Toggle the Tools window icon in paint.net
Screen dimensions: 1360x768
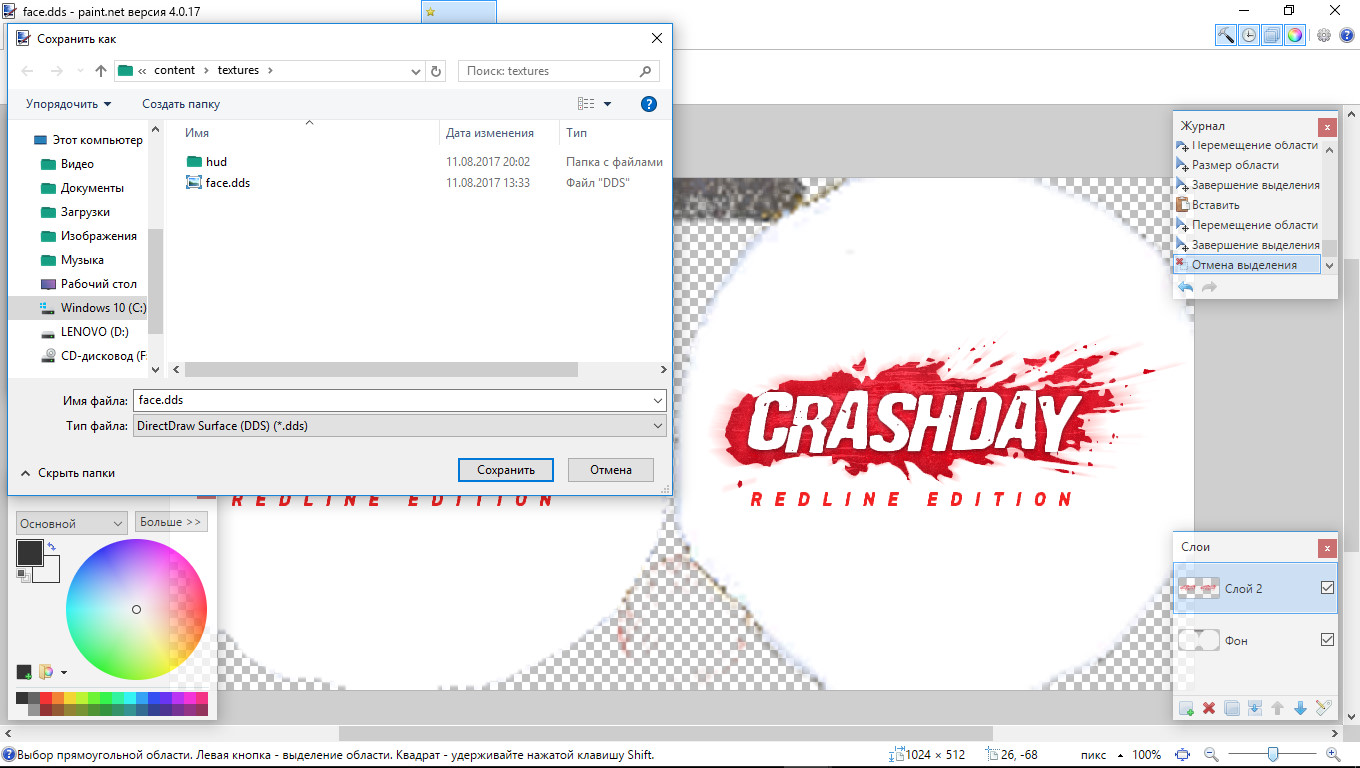(x=1226, y=35)
